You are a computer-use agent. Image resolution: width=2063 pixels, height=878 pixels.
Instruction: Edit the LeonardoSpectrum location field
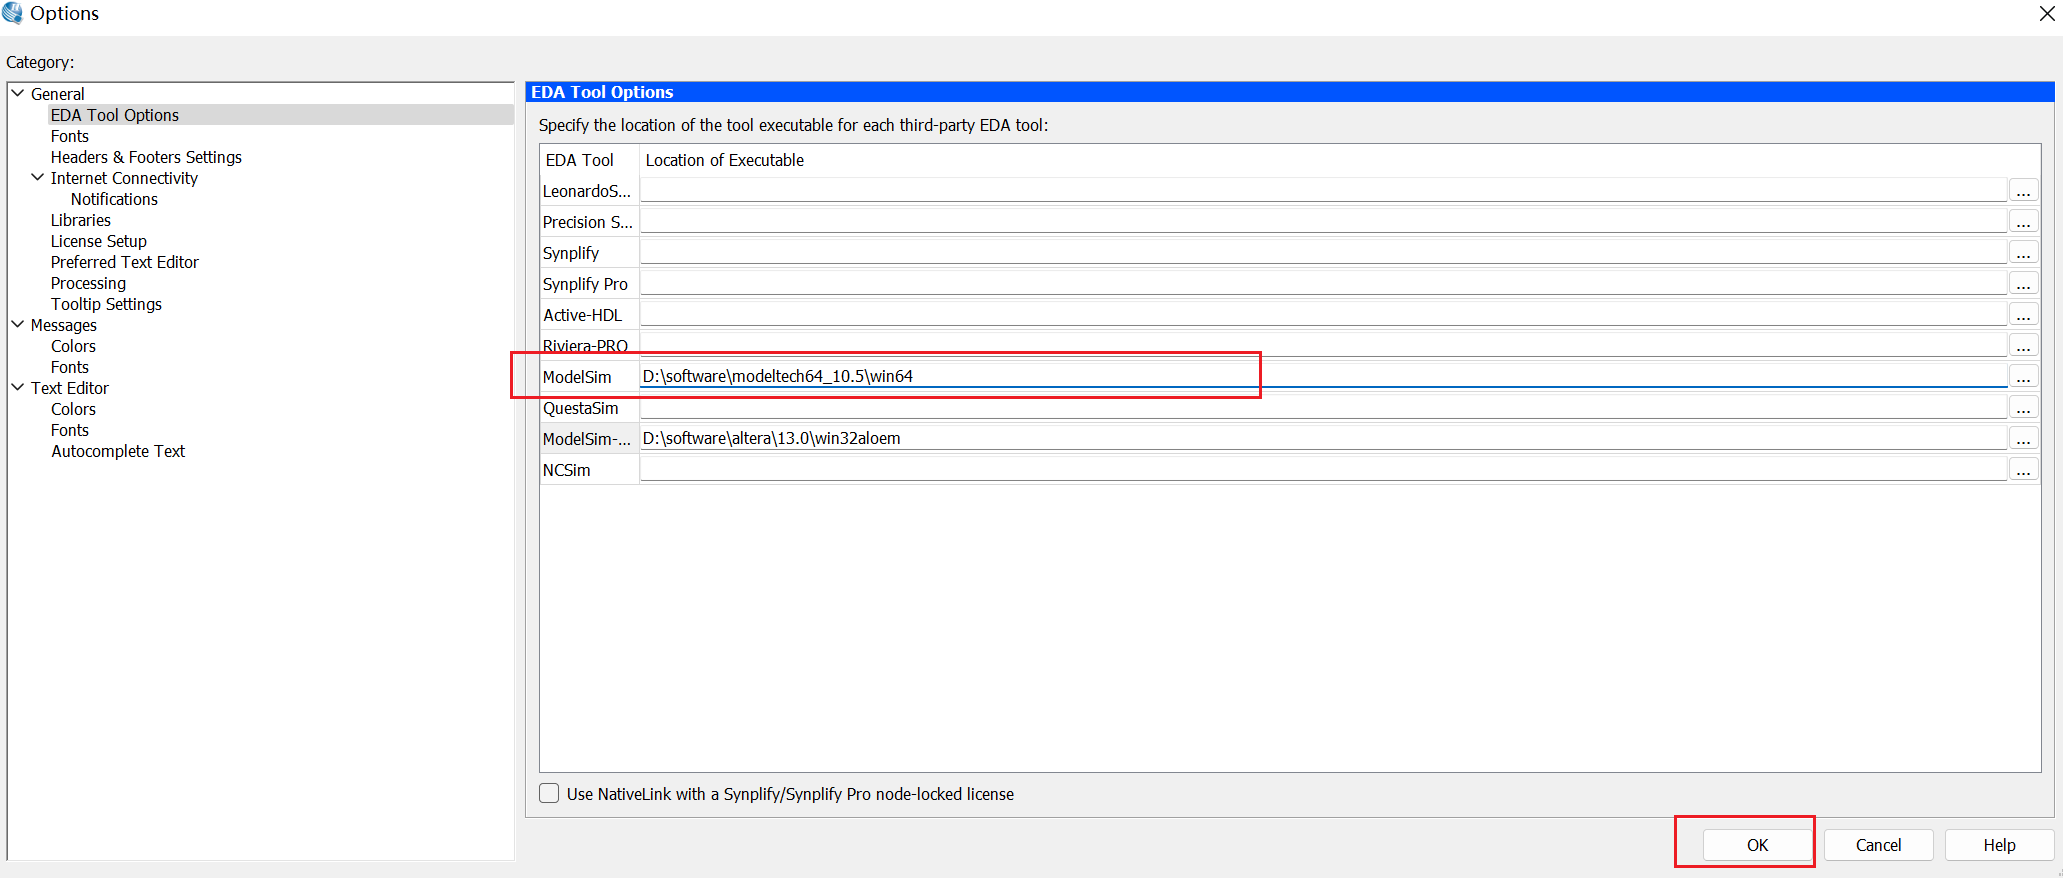click(x=1323, y=190)
